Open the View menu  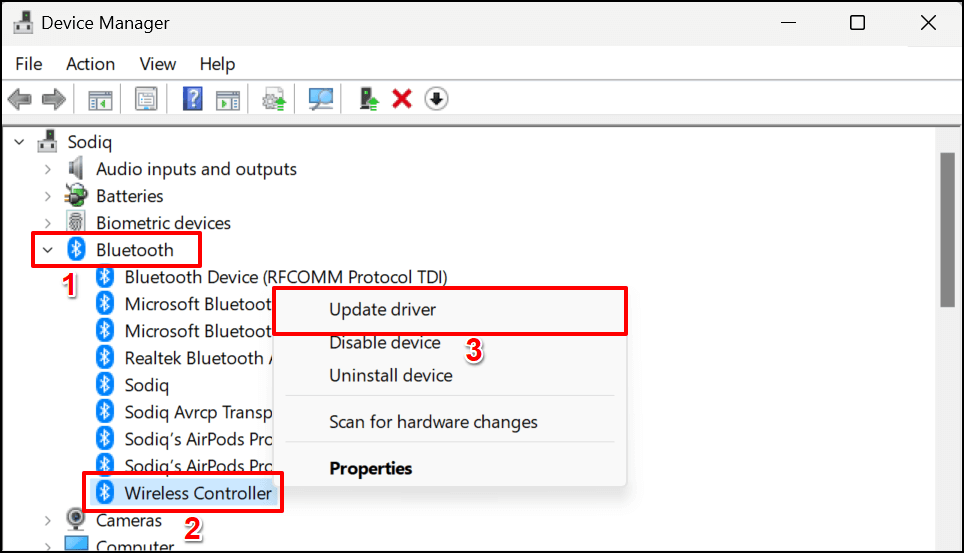click(x=158, y=64)
